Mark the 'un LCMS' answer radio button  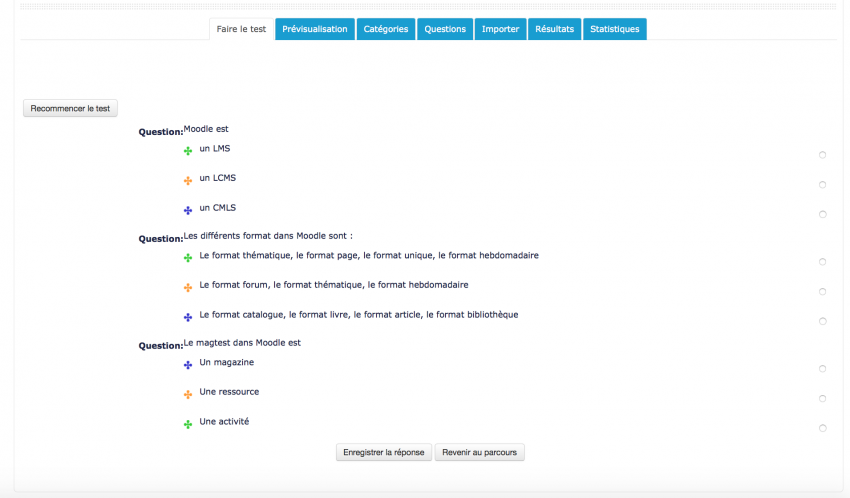pos(822,185)
